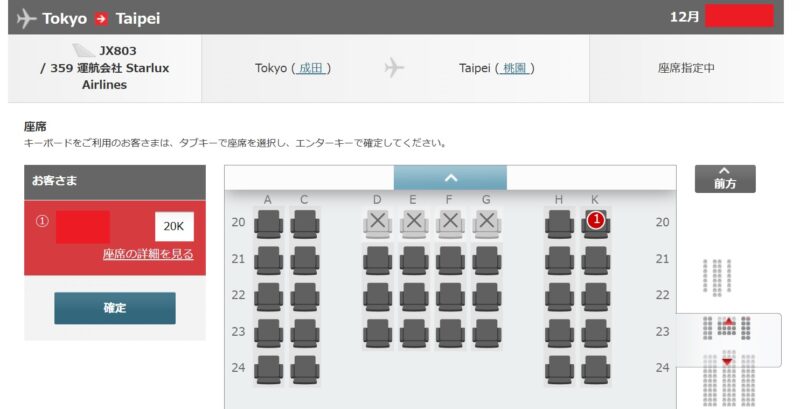Image resolution: width=800 pixels, height=409 pixels.
Task: Select seat 24K by the window
Action: [595, 370]
